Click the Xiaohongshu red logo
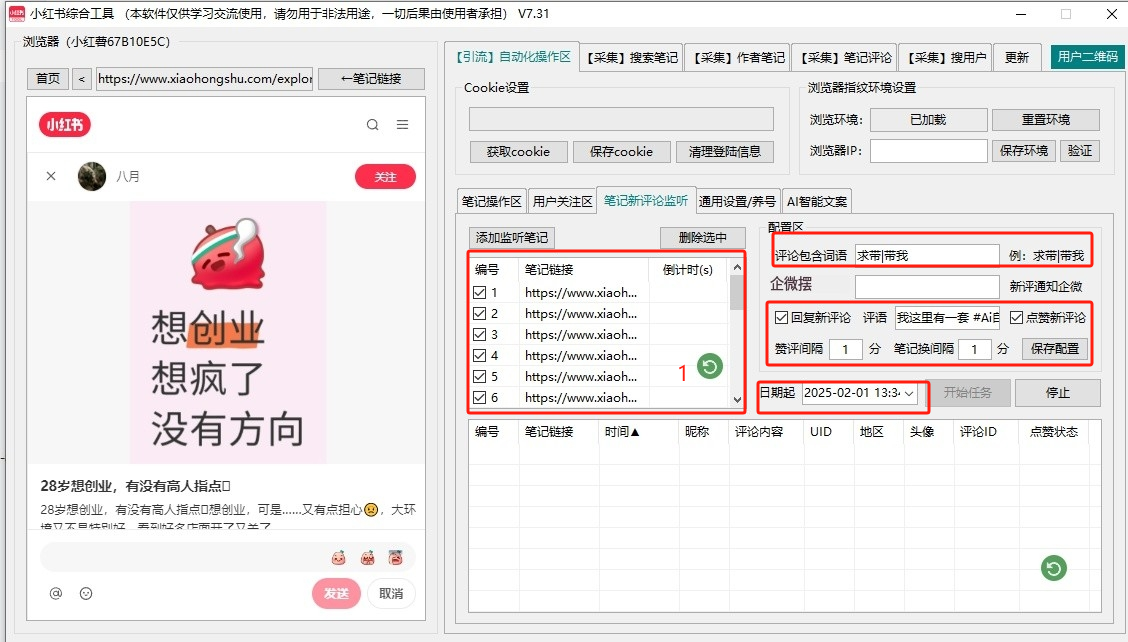 pyautogui.click(x=65, y=125)
